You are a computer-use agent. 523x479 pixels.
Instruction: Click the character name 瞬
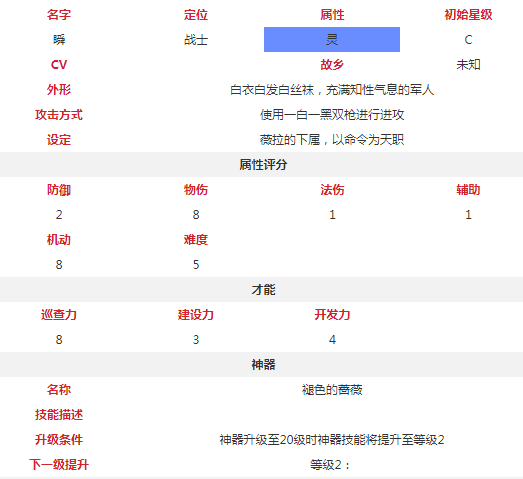(59, 40)
